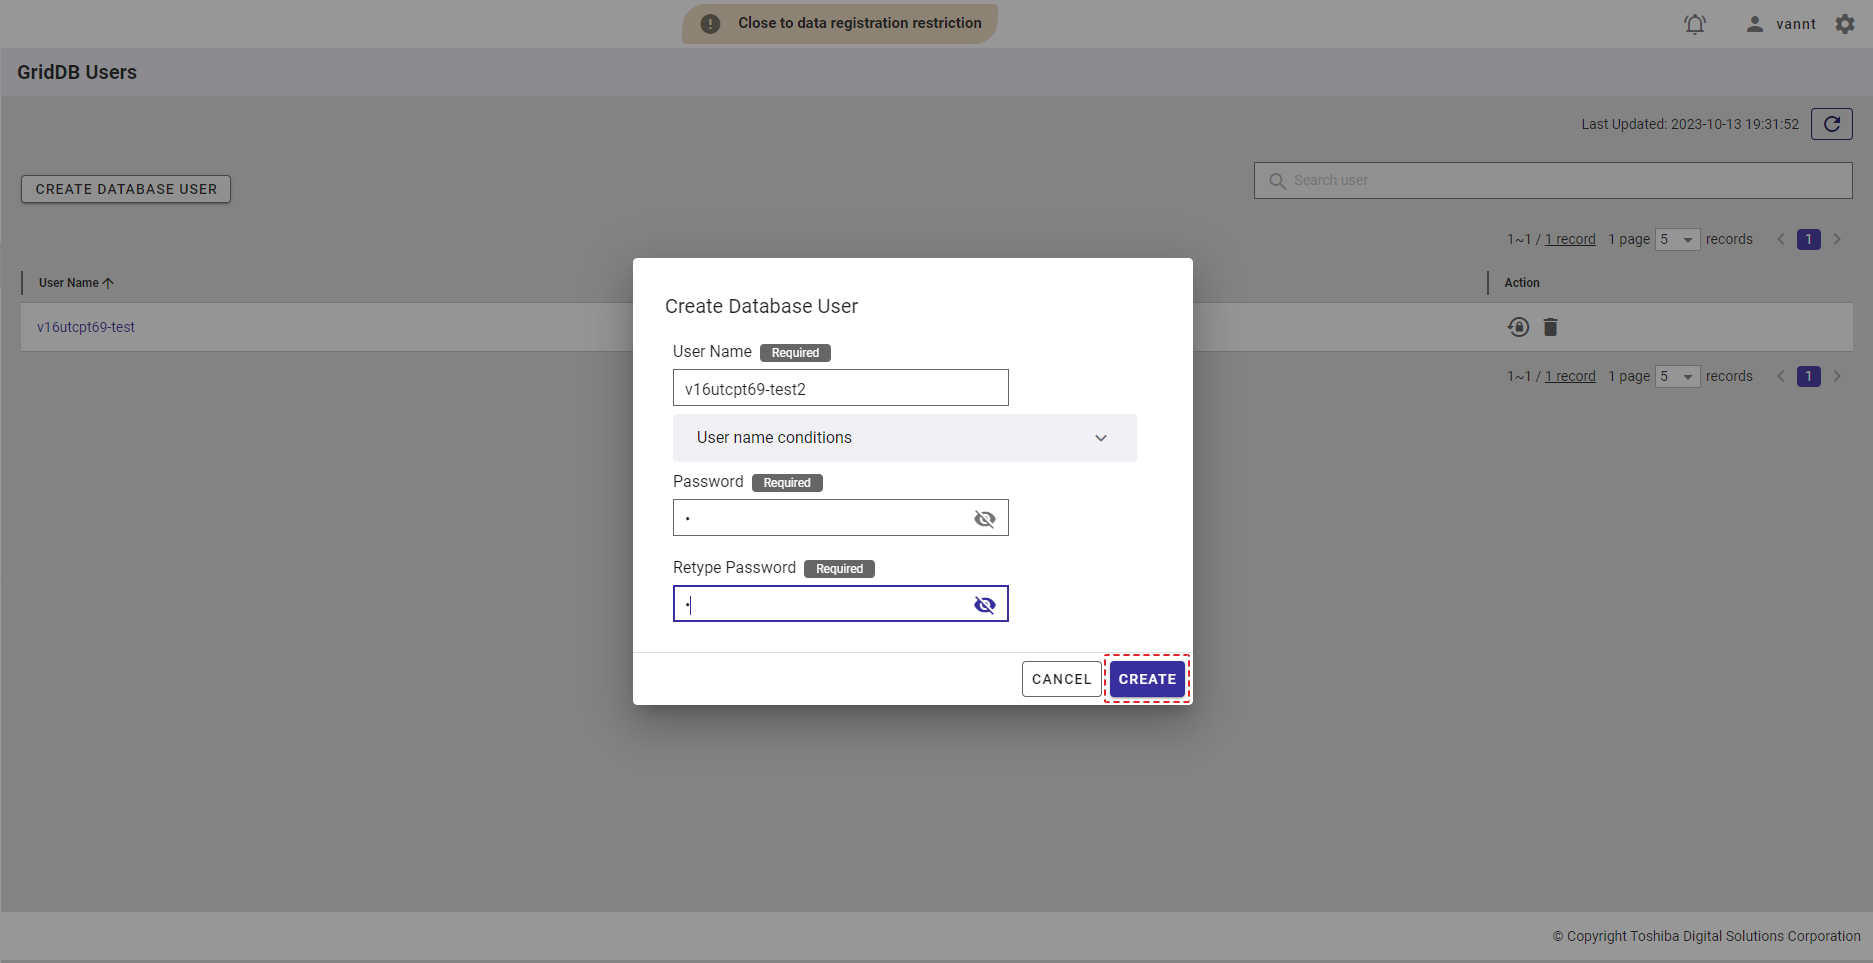The image size is (1873, 963).
Task: Click the delete trash icon for v16utcpt69-test
Action: 1550,327
